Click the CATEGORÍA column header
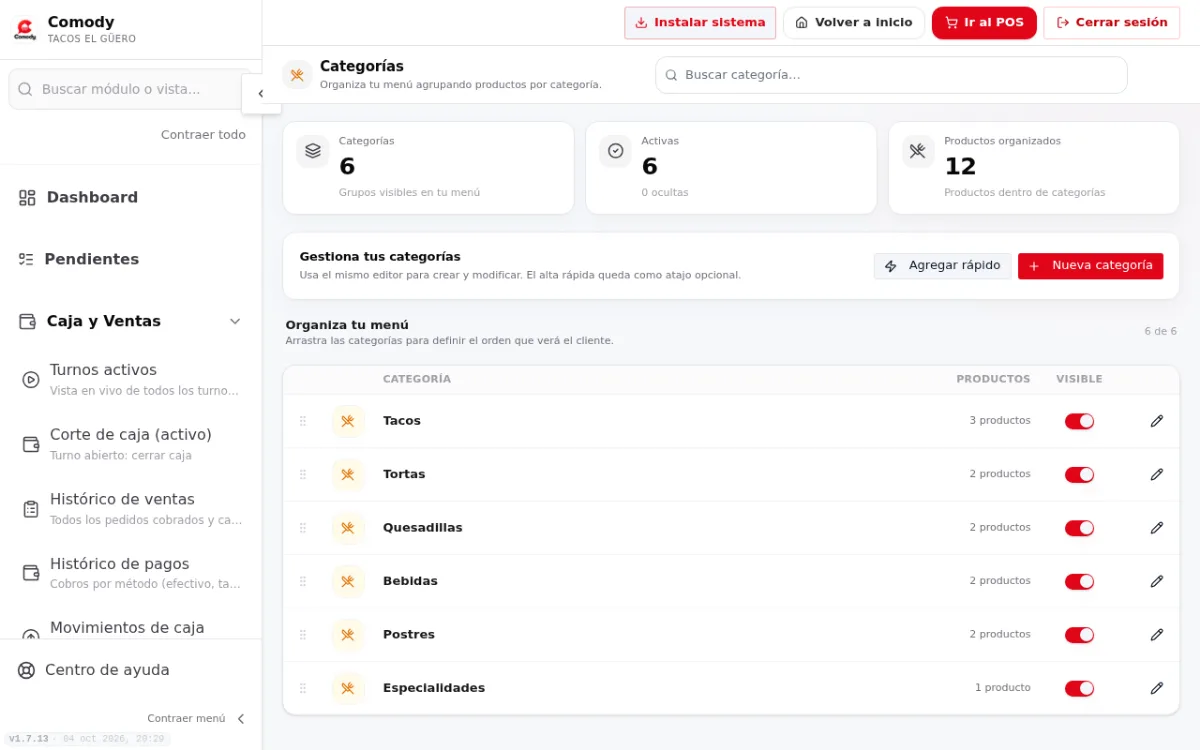 tap(417, 379)
